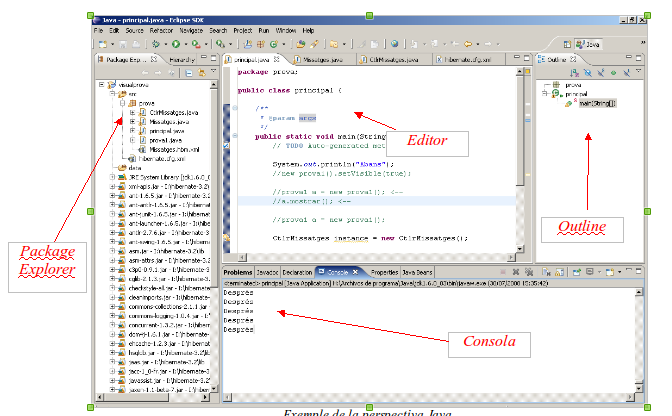Collapse the principal class in Outline
The image size is (672, 416).
tap(545, 93)
